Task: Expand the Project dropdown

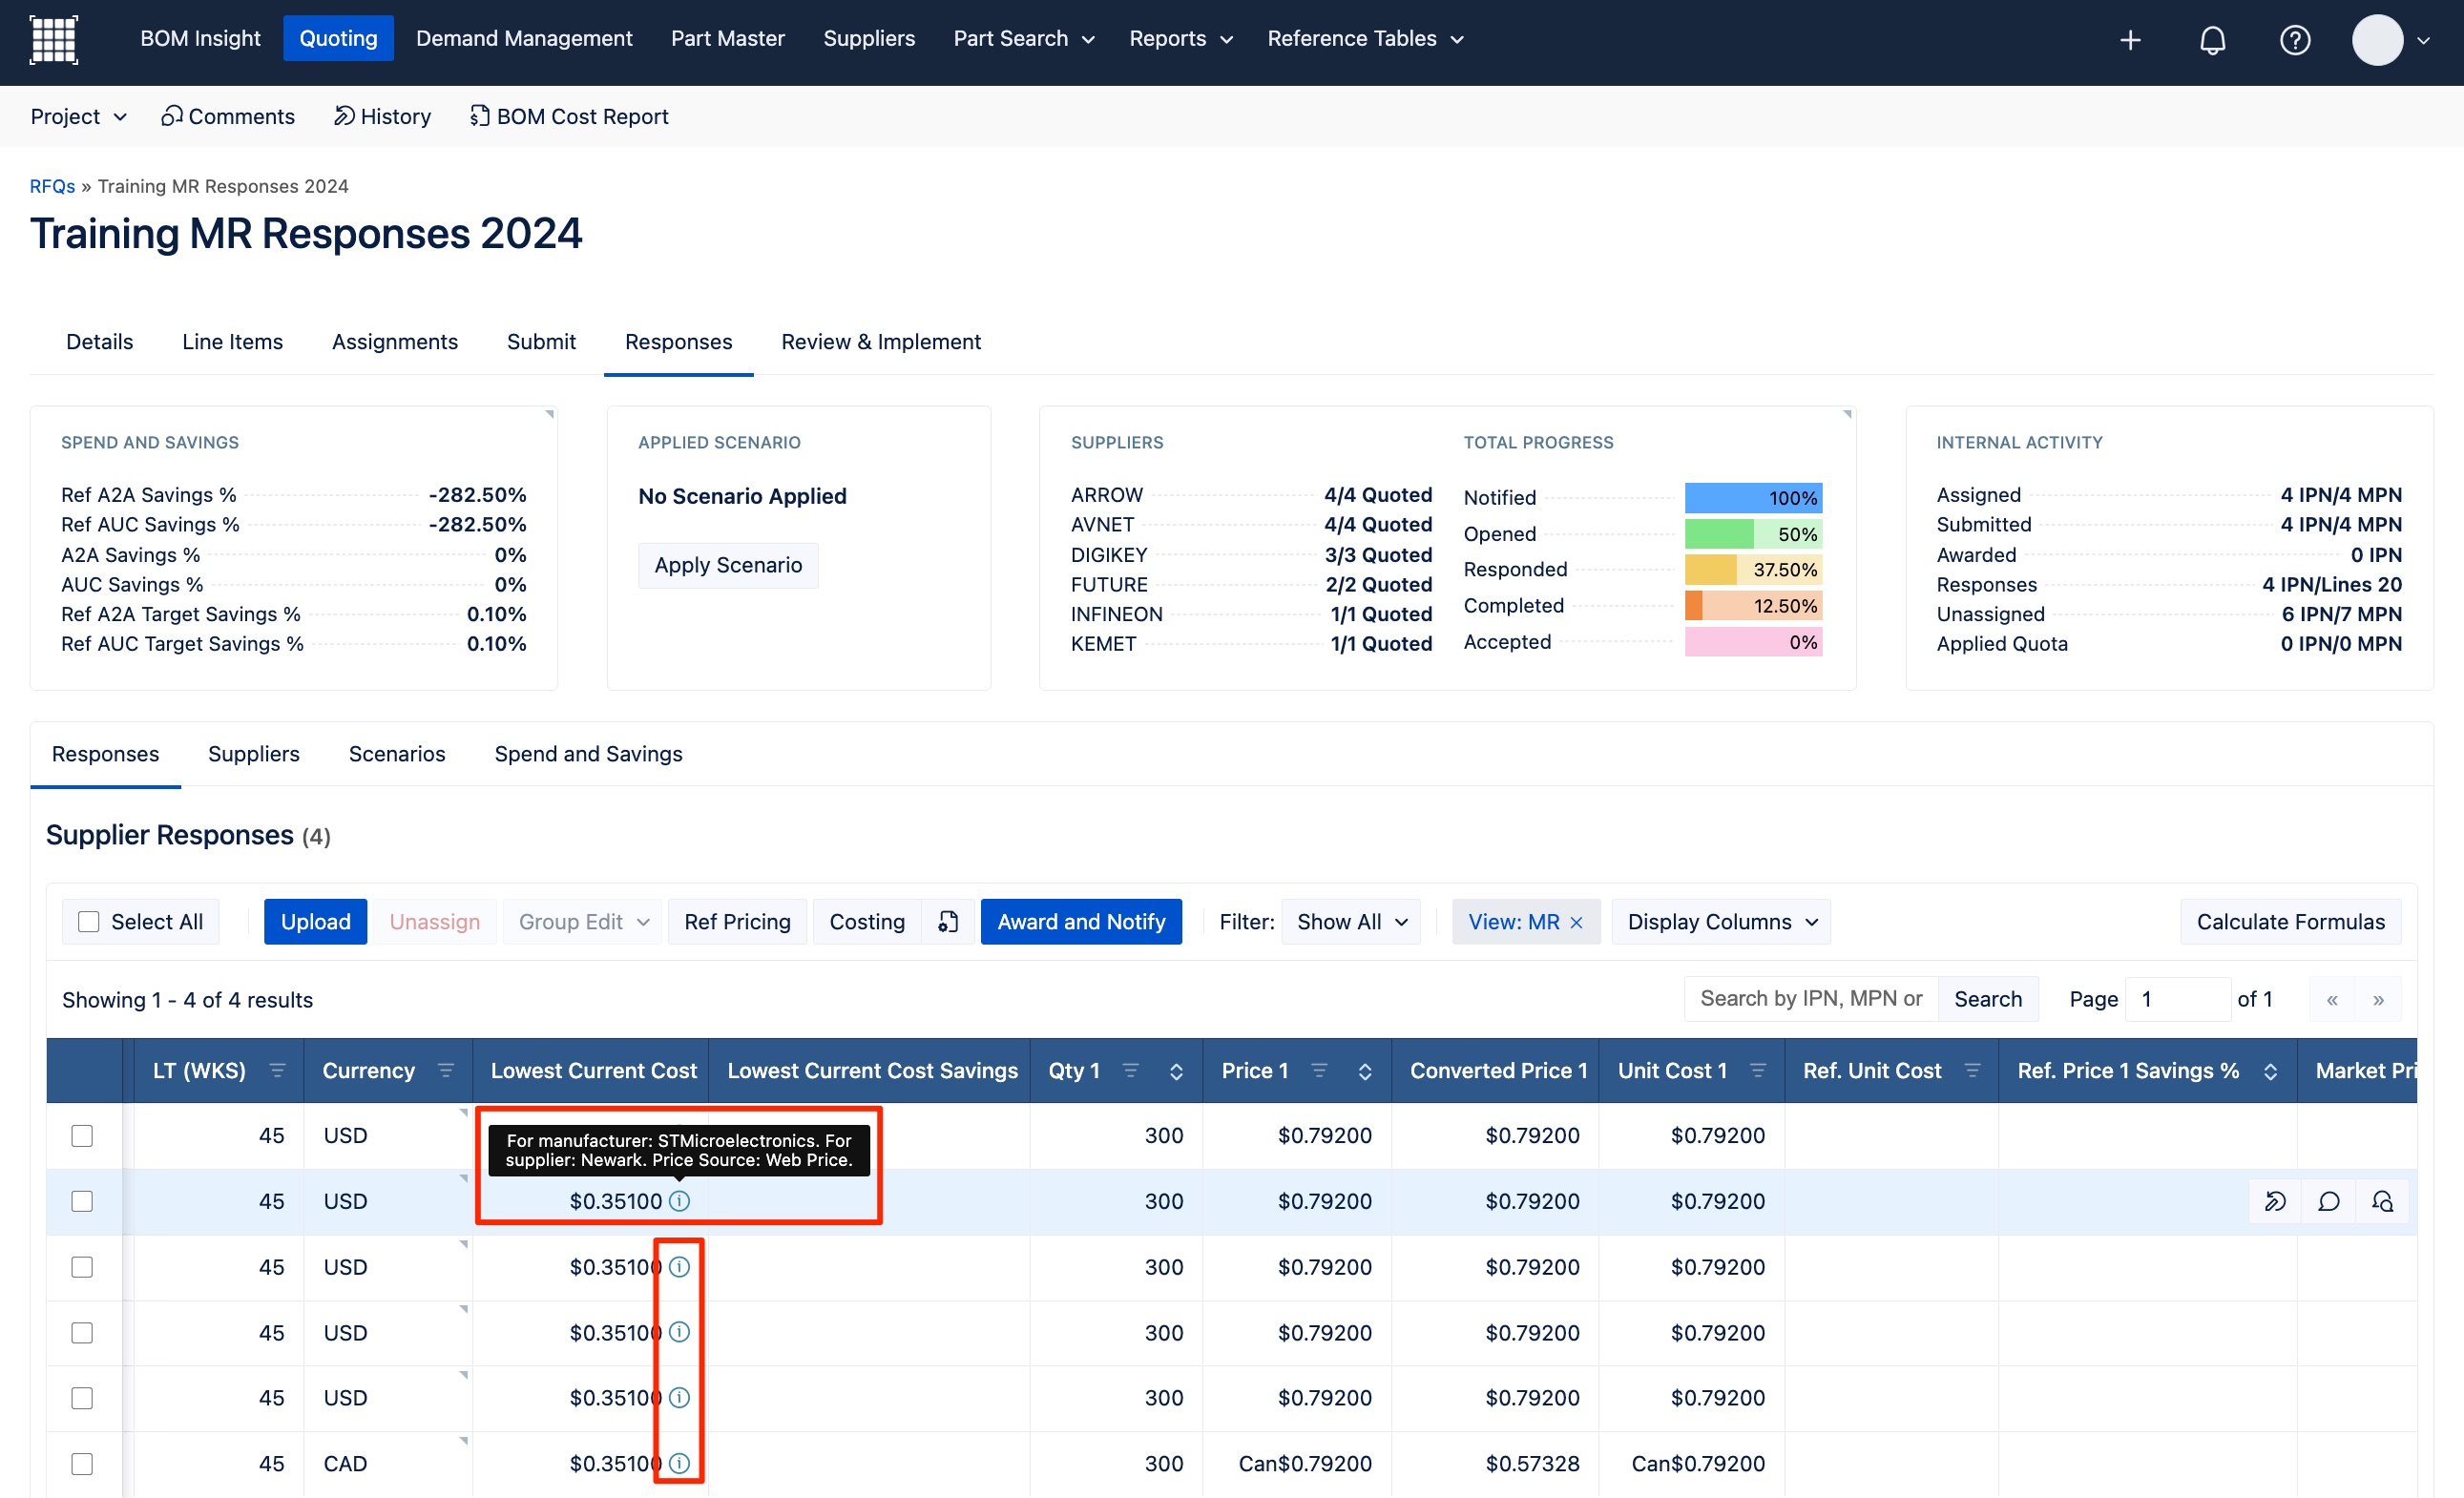Action: (x=79, y=116)
